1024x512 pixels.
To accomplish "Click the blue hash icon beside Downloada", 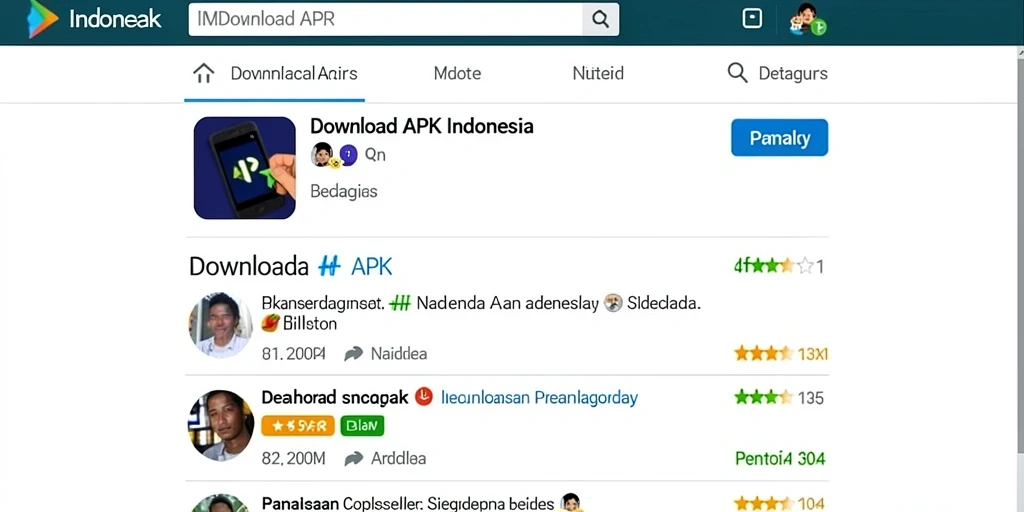I will click(330, 266).
